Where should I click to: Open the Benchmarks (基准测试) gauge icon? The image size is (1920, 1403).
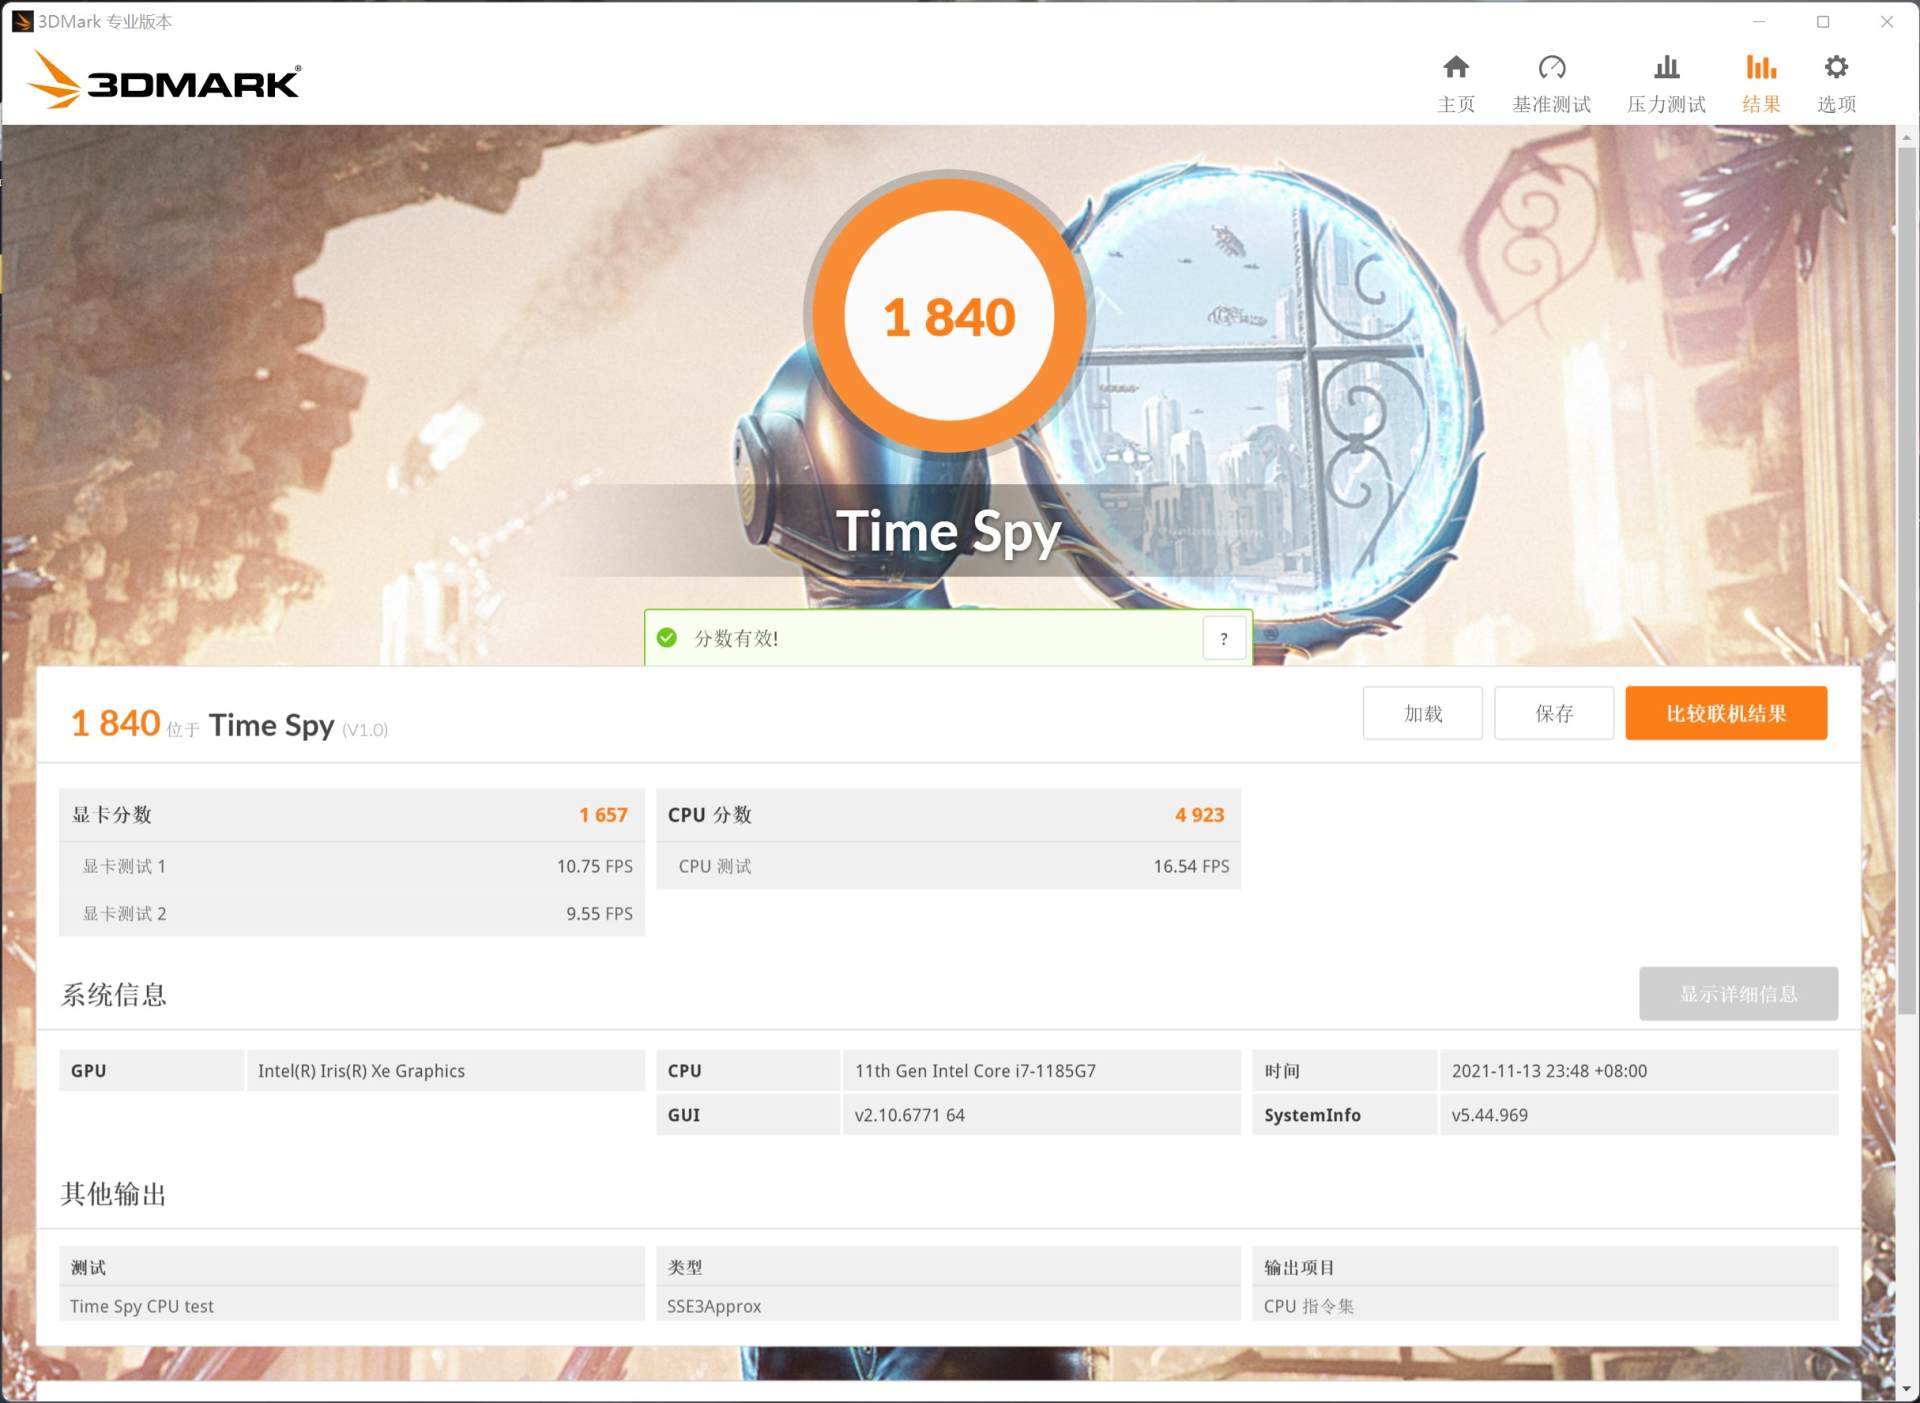[1551, 68]
